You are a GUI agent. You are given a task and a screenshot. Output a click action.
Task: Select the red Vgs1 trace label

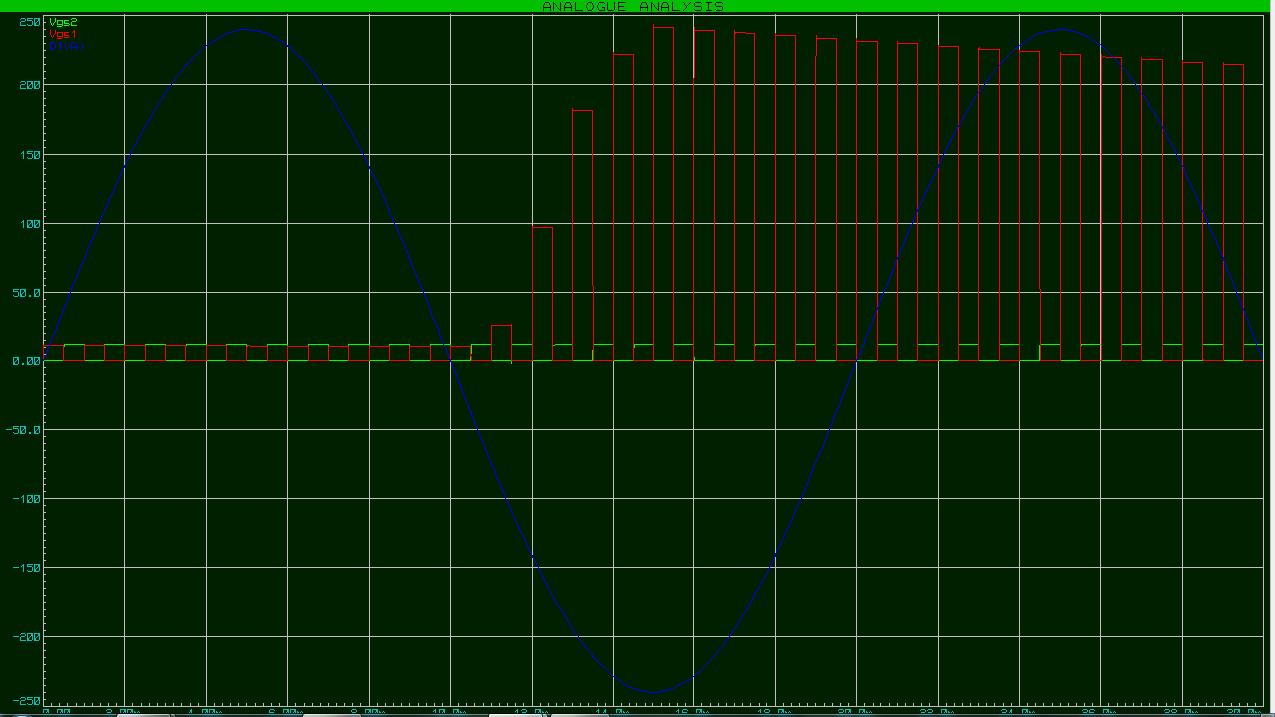point(62,34)
